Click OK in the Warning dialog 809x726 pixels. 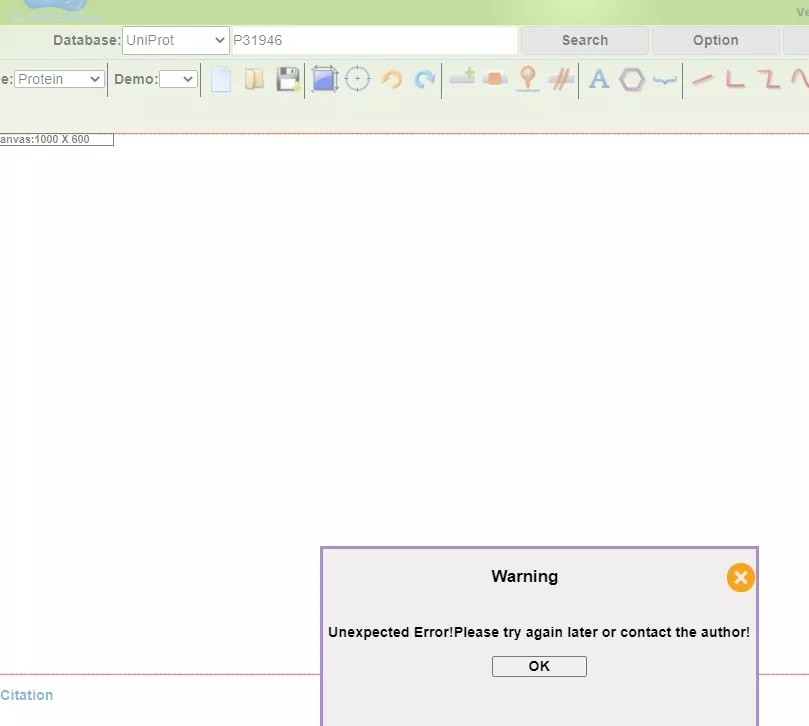539,666
